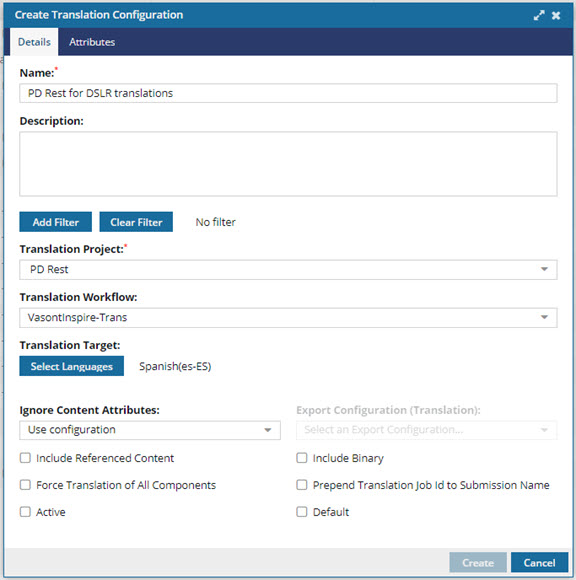Tick the Default checkbox
576x580 pixels.
[x=302, y=512]
